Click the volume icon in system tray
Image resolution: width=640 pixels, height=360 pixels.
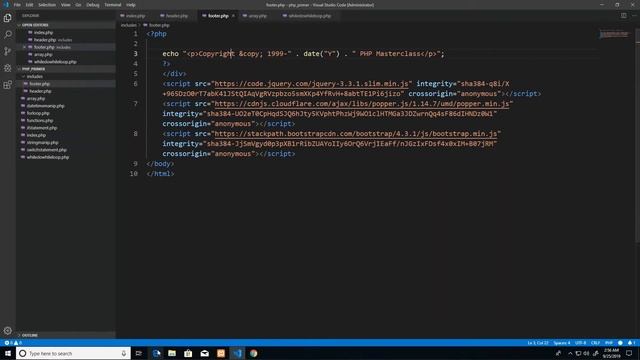587,353
